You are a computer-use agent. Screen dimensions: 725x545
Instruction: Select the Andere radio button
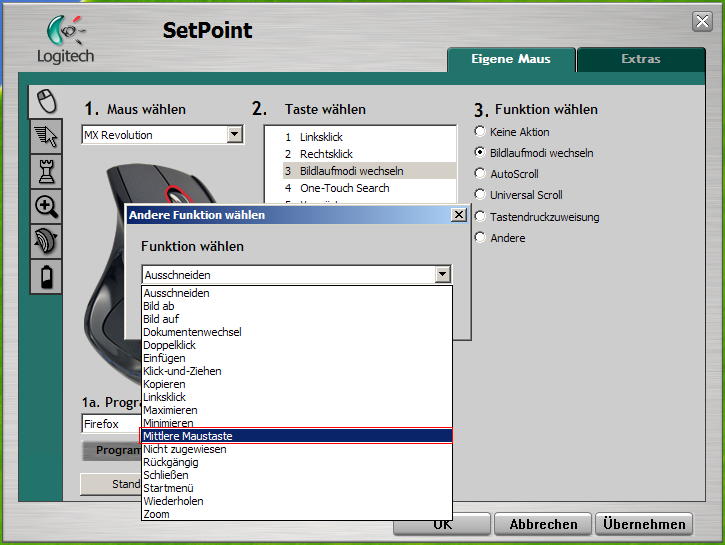point(480,238)
